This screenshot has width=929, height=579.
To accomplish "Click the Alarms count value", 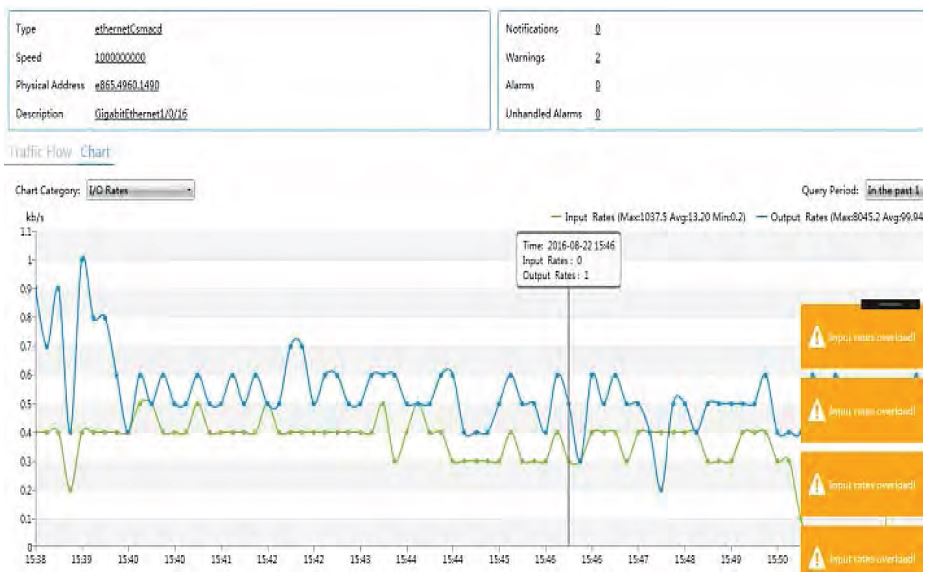I will coord(597,85).
